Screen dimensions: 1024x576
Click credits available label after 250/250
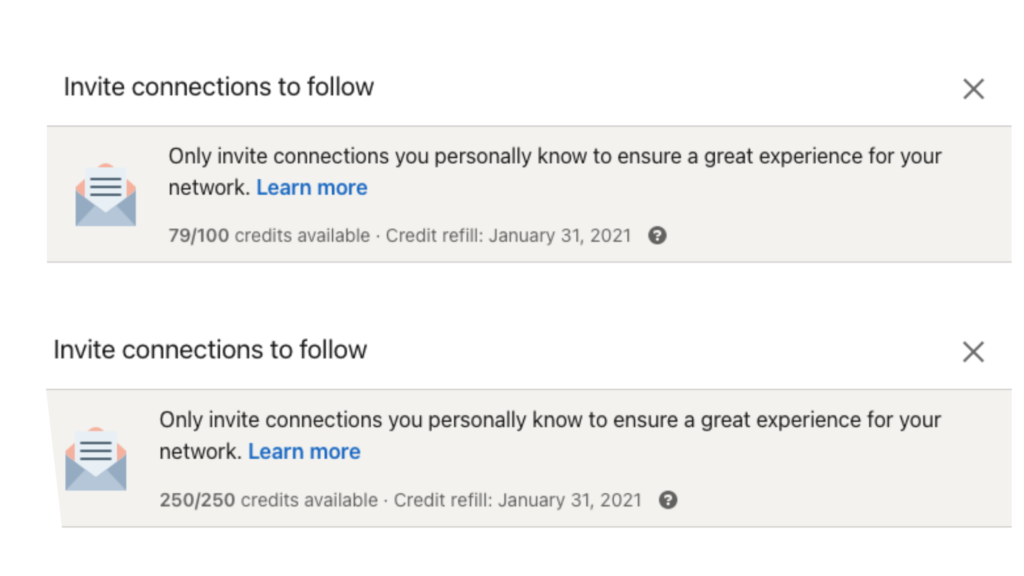pyautogui.click(x=310, y=500)
